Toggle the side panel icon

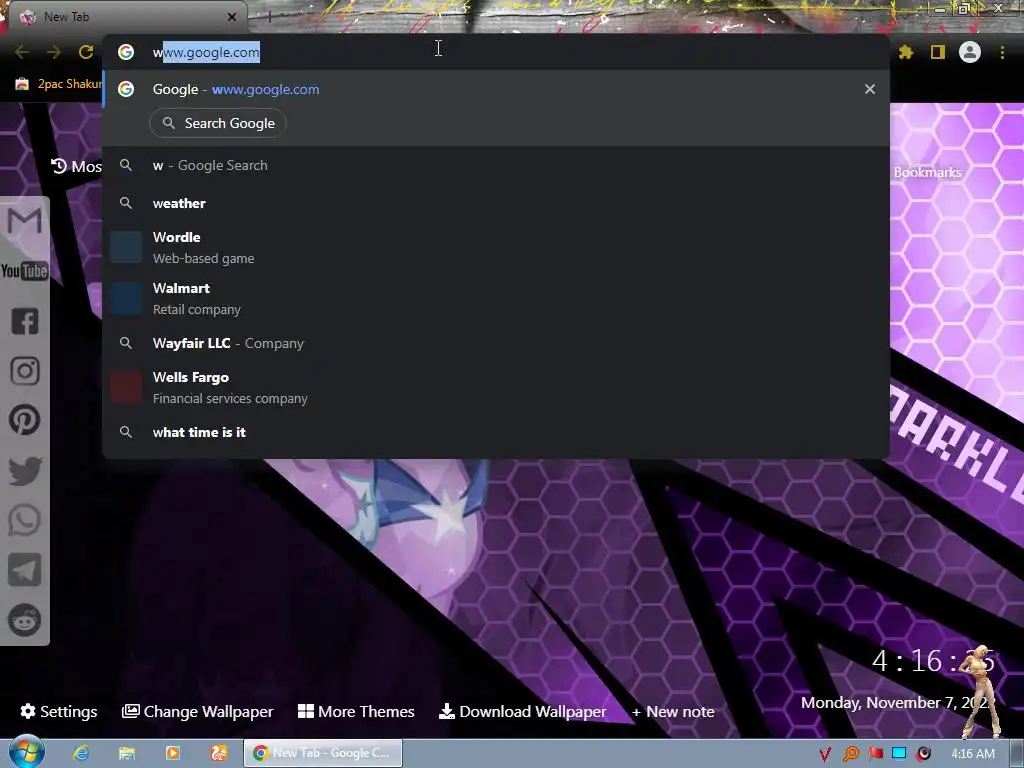click(938, 52)
